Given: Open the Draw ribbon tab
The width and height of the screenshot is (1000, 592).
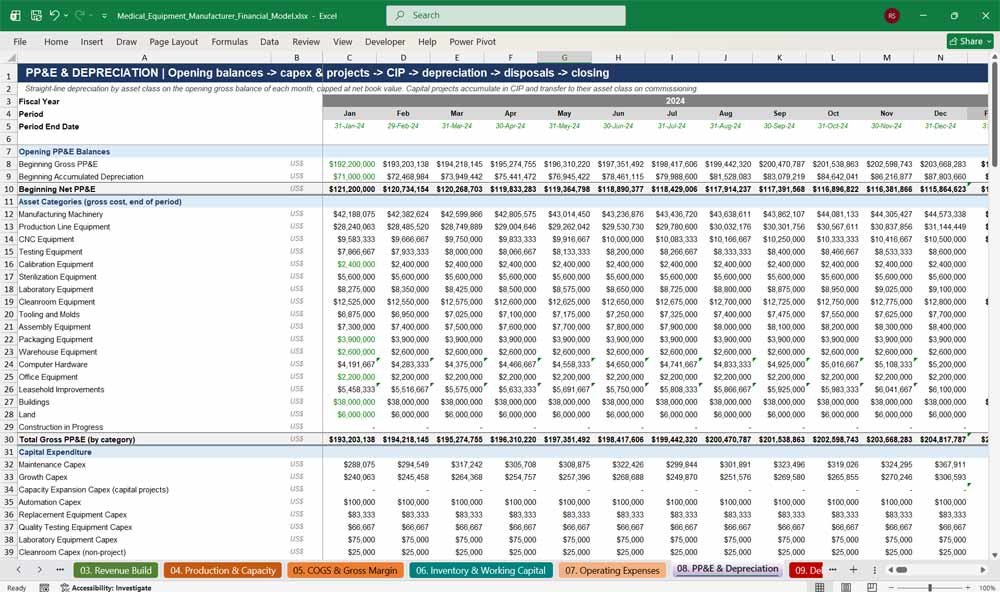Looking at the screenshot, I should coord(126,41).
